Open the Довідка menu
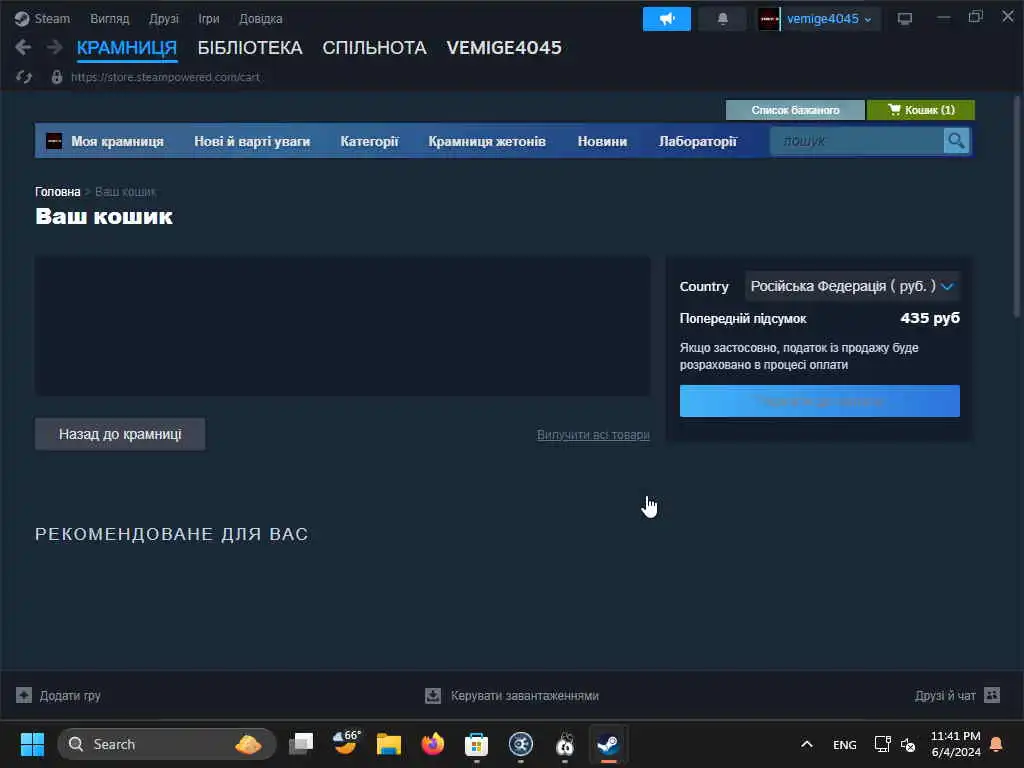The height and width of the screenshot is (768, 1024). click(x=261, y=18)
